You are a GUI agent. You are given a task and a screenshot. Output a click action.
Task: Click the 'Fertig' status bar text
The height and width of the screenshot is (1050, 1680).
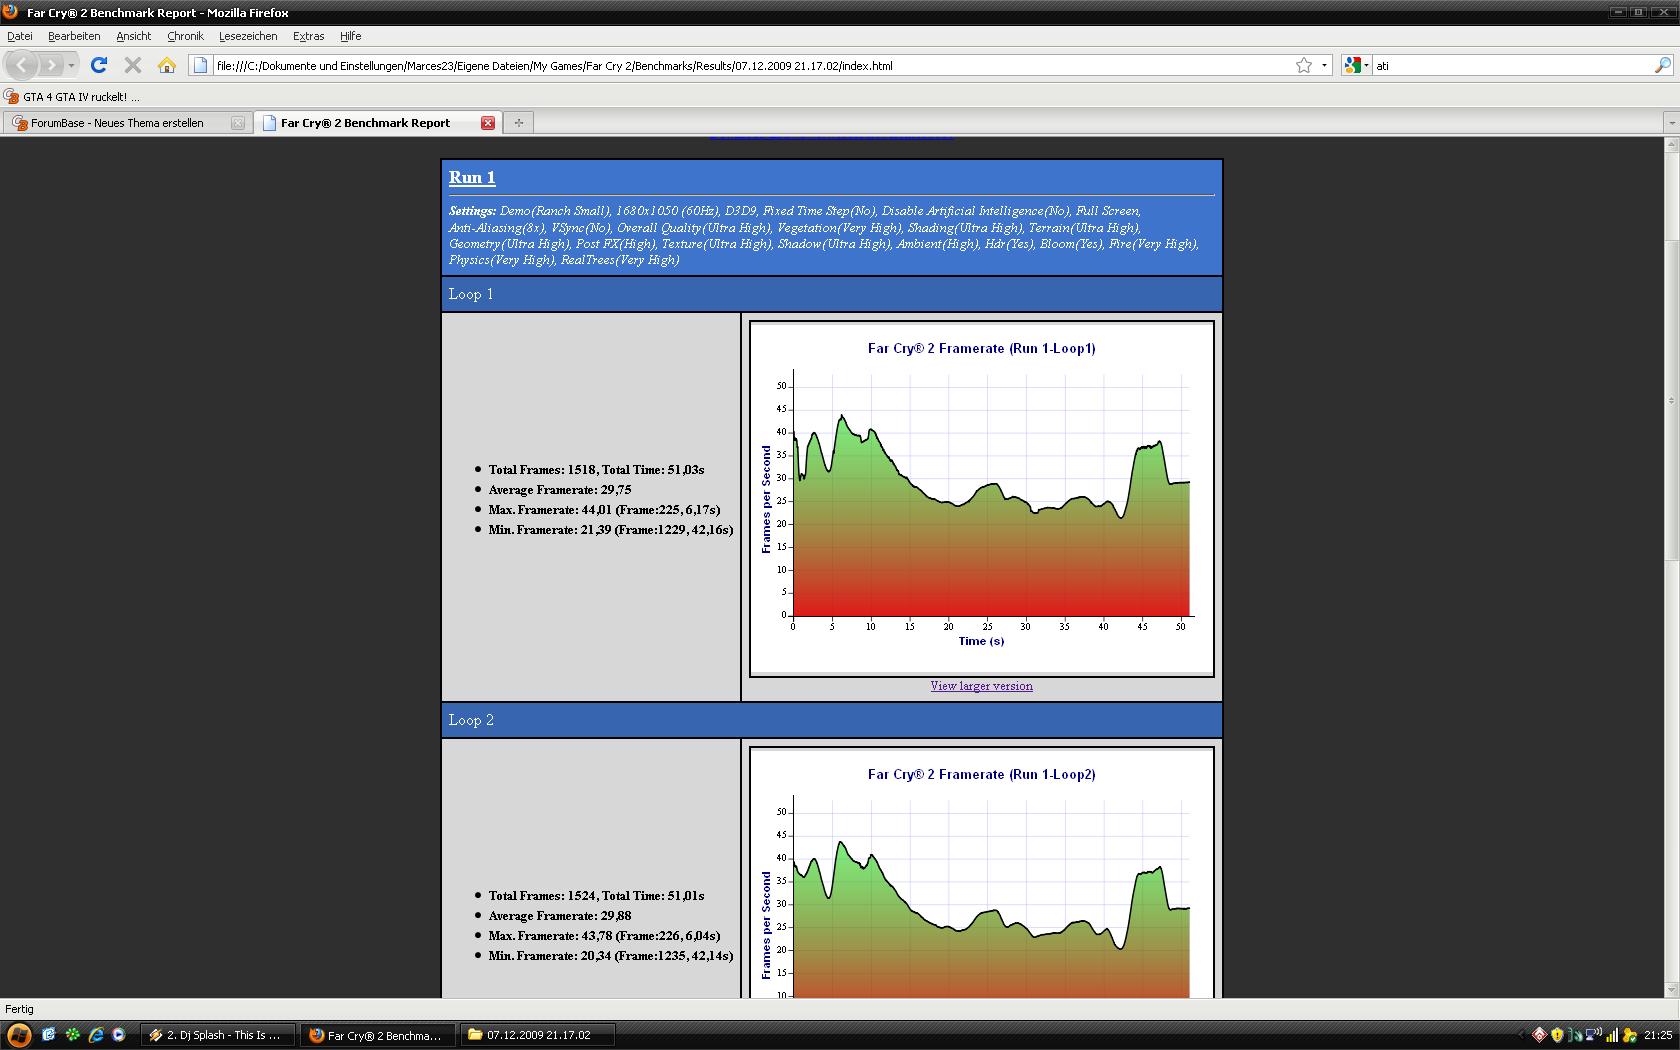19,1009
